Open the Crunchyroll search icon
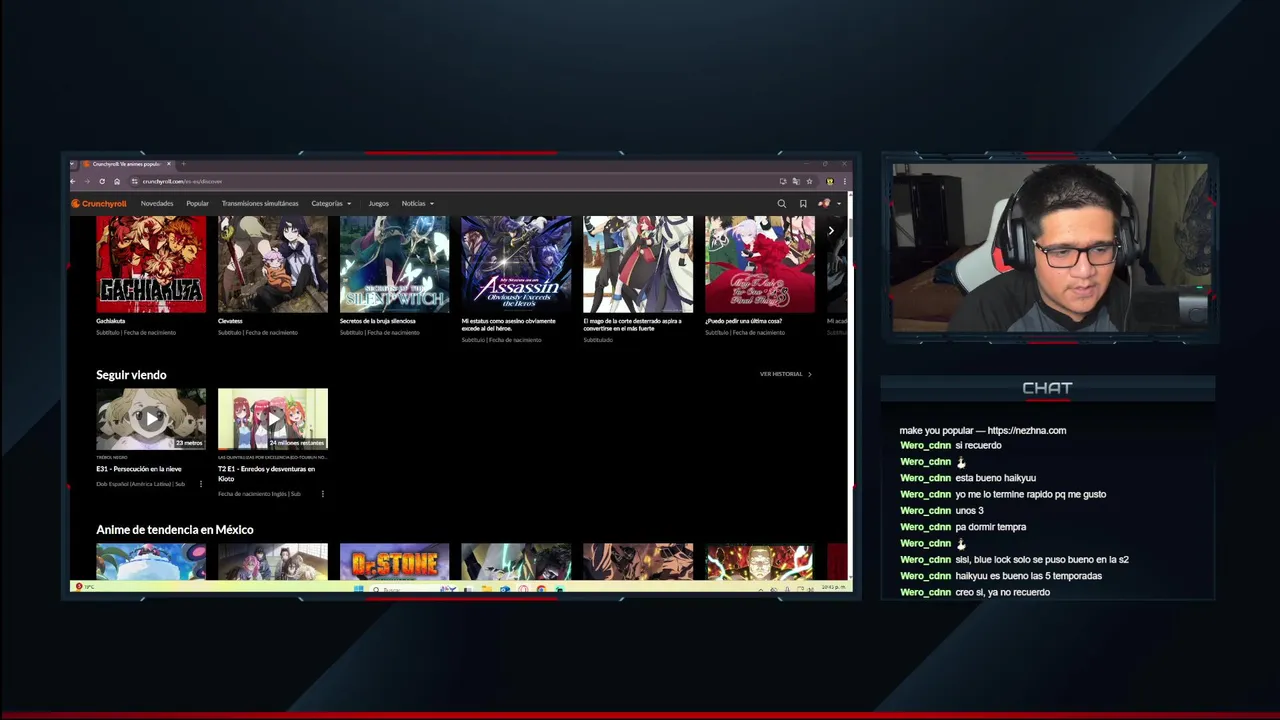The width and height of the screenshot is (1280, 720). pyautogui.click(x=782, y=204)
